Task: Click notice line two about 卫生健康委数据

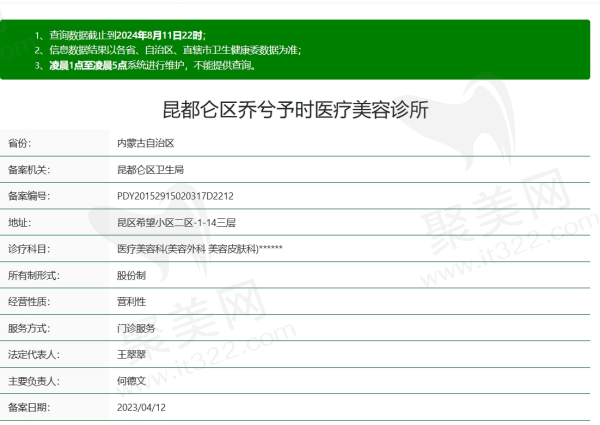Action: click(168, 50)
